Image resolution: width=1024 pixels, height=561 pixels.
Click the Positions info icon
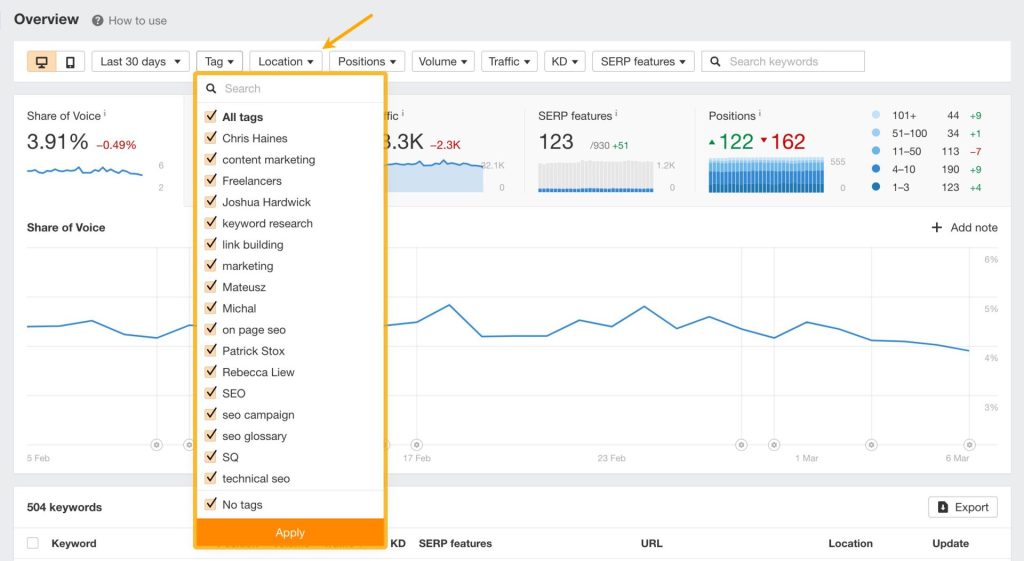[x=759, y=115]
